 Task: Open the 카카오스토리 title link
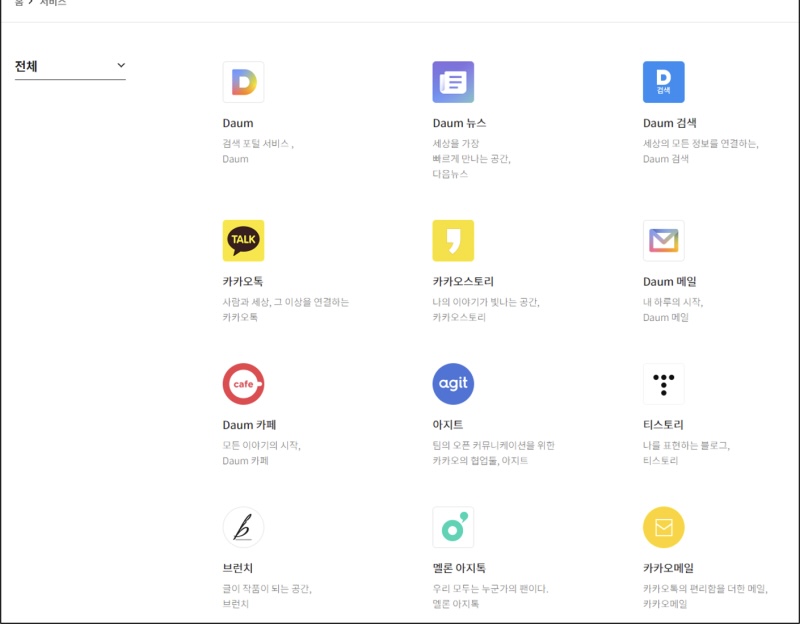pyautogui.click(x=463, y=282)
